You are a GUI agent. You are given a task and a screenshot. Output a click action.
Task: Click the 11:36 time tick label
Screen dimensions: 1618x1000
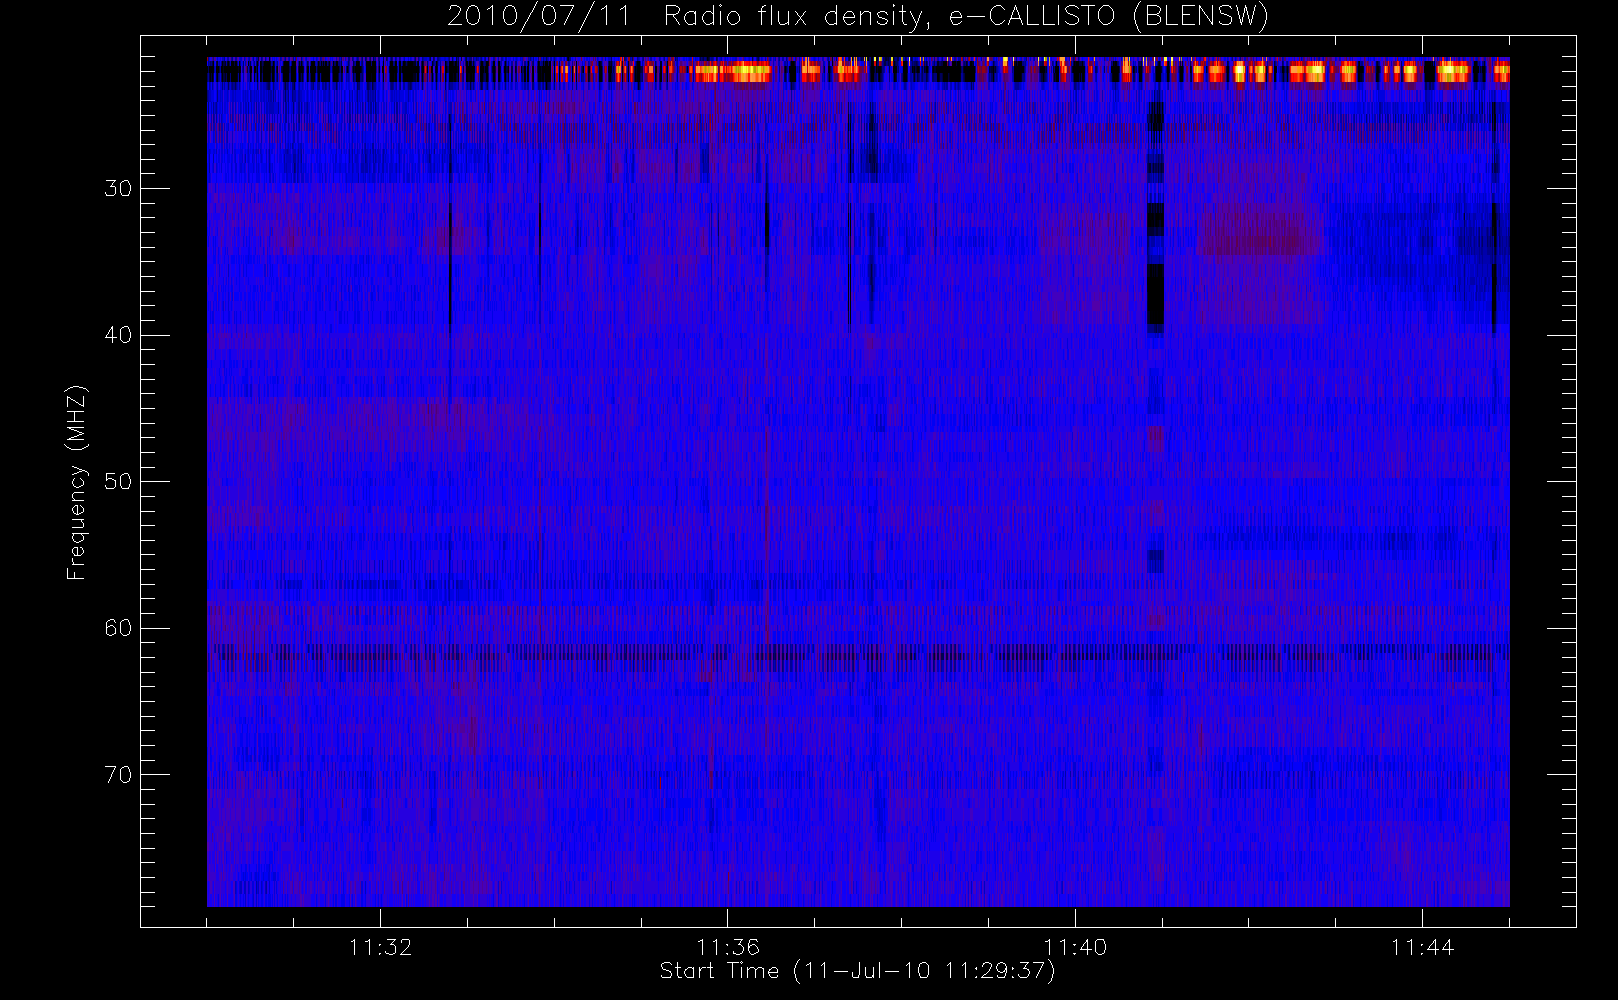(x=728, y=947)
